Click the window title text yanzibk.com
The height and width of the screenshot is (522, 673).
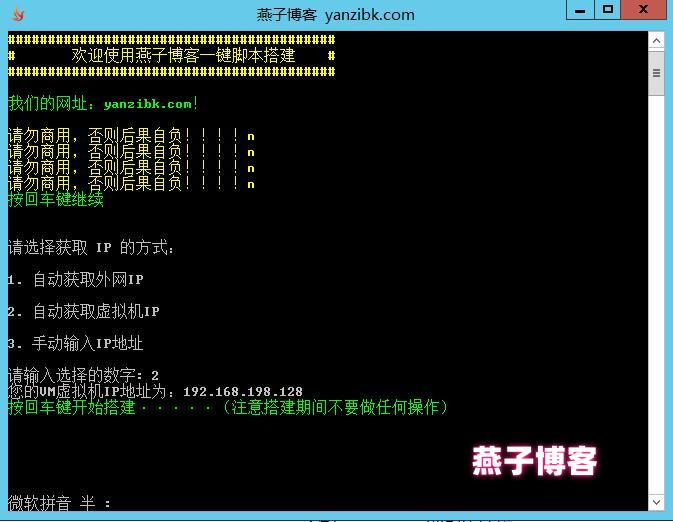pyautogui.click(x=370, y=15)
